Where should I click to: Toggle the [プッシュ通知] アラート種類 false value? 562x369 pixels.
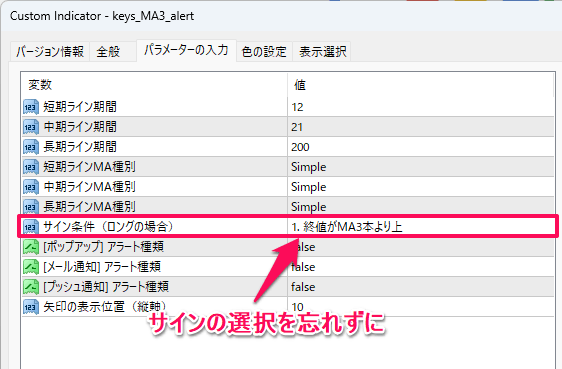coord(421,287)
